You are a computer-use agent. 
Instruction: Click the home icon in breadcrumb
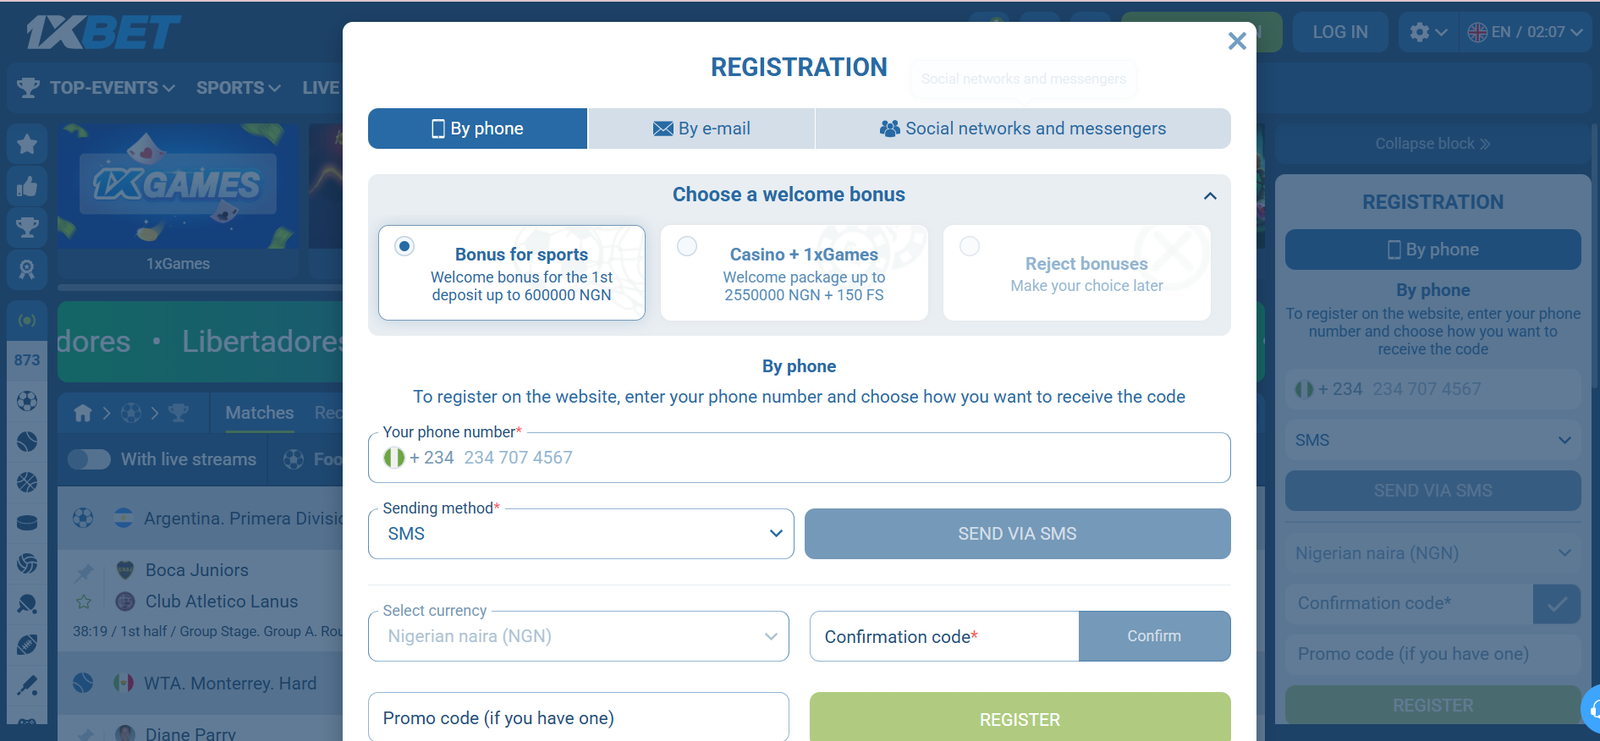(x=83, y=413)
